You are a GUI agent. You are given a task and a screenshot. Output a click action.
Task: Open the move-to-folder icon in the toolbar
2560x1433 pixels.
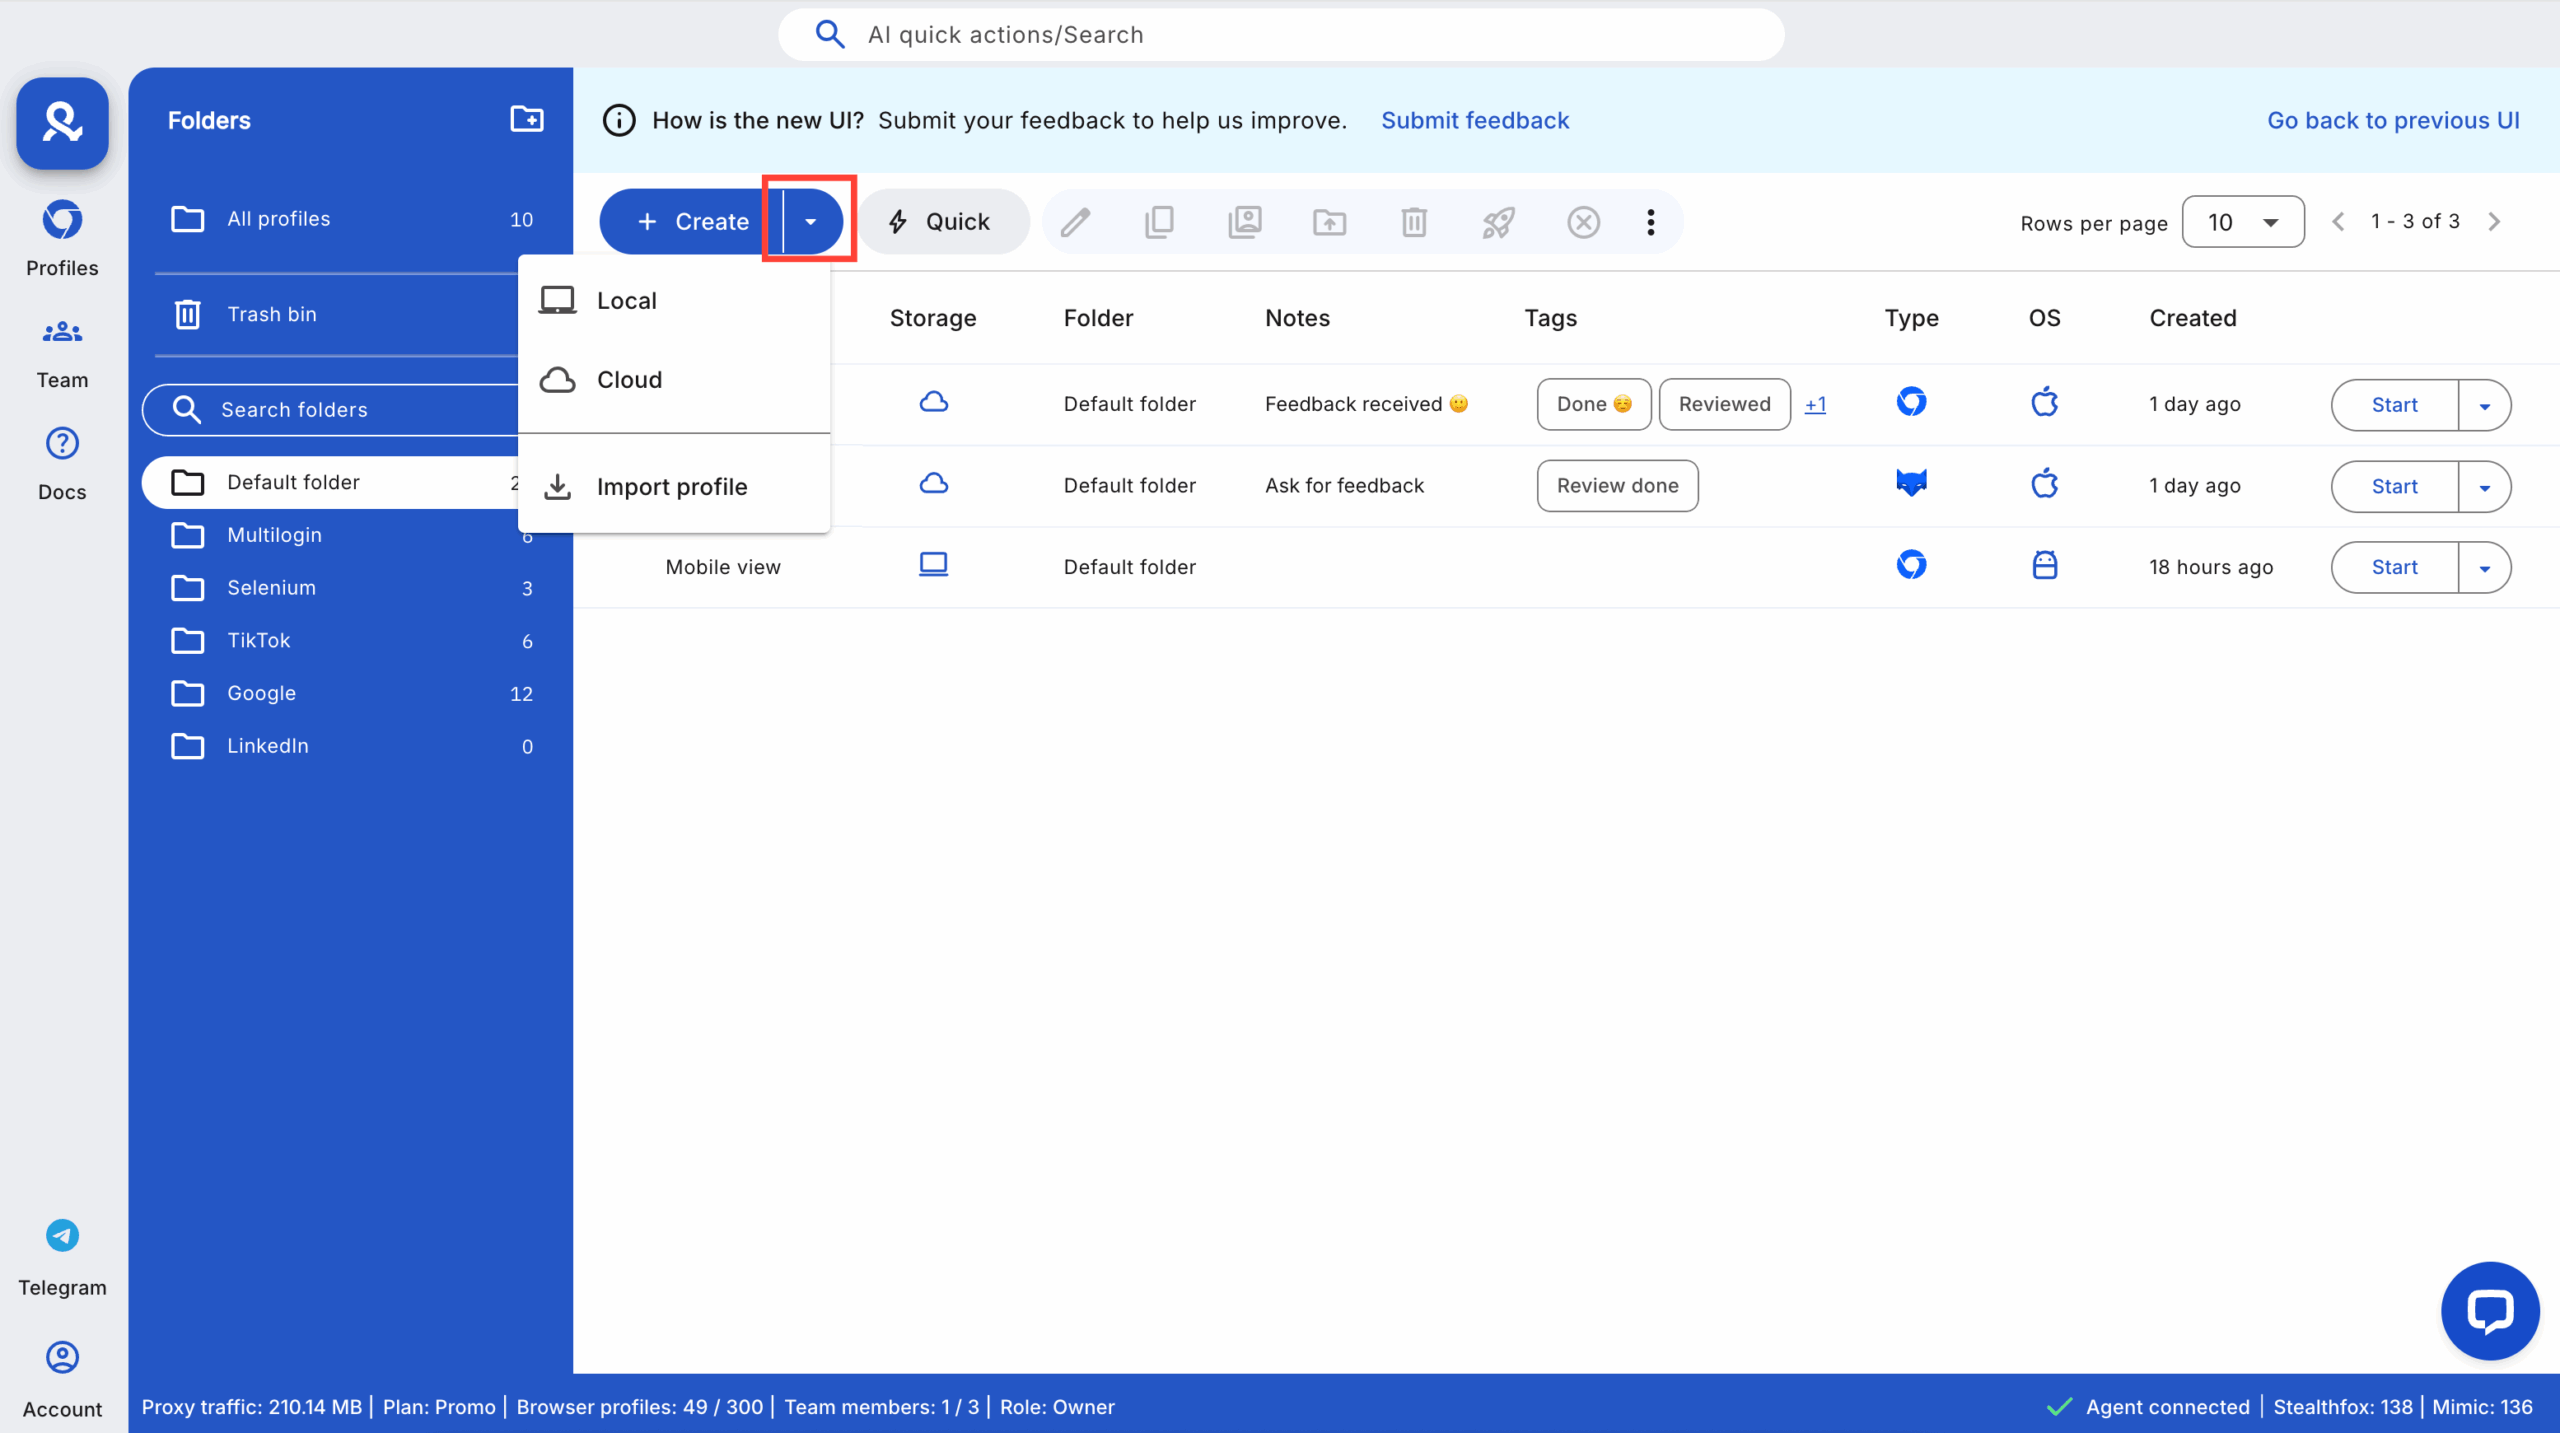[1329, 221]
